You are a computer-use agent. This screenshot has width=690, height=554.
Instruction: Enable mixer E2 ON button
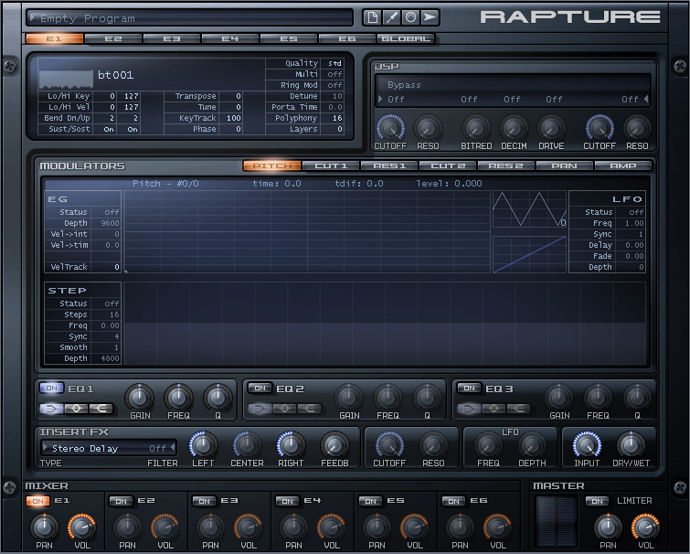point(121,501)
